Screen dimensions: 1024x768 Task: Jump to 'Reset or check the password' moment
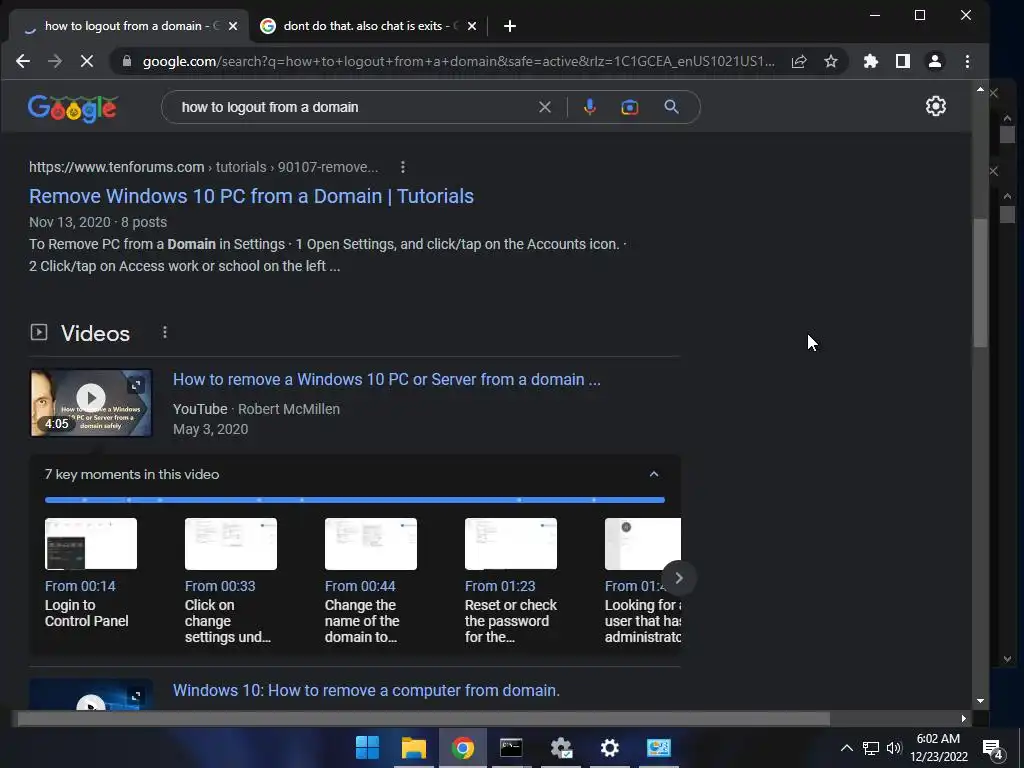click(x=511, y=621)
